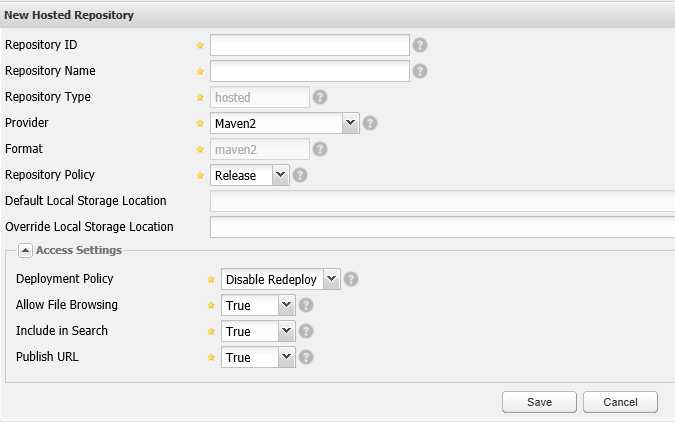The image size is (675, 422).
Task: Click help icon beside Format field
Action: click(x=320, y=149)
